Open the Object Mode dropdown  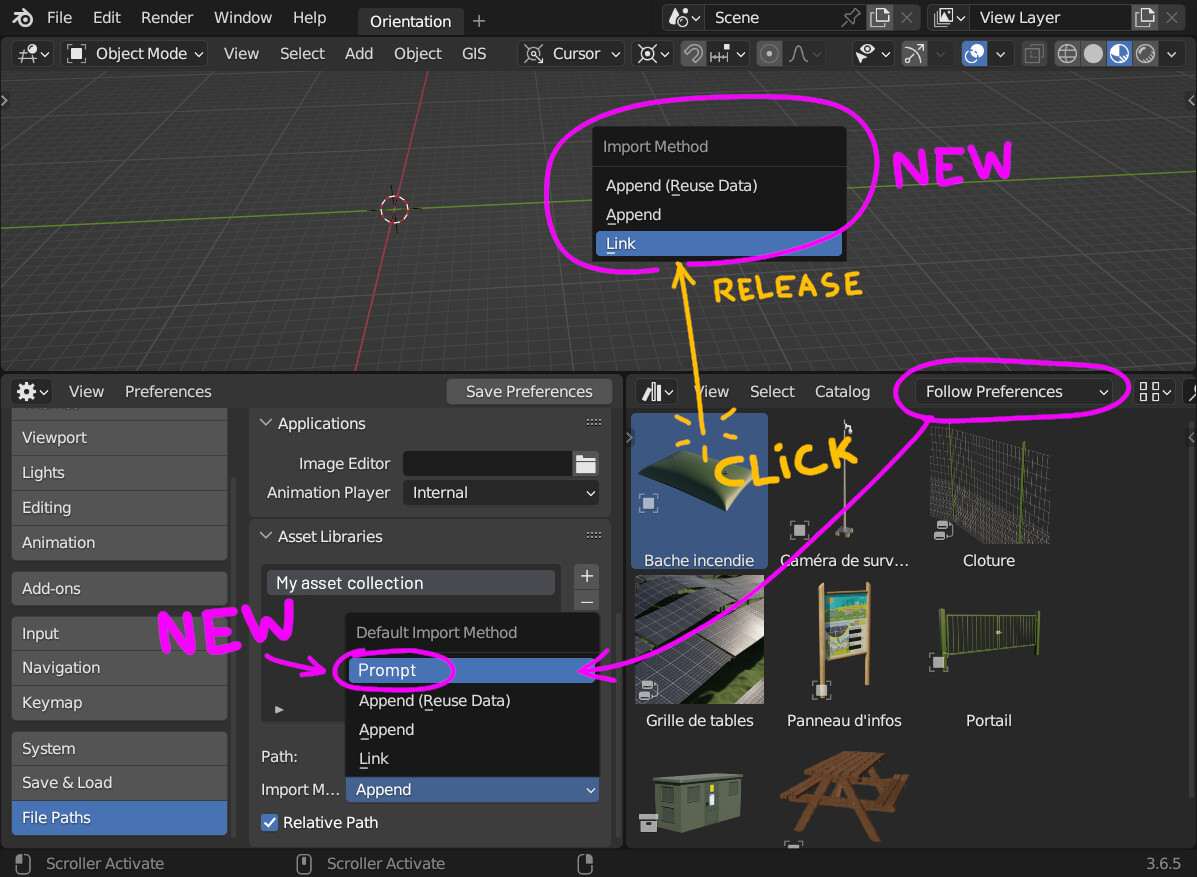(x=135, y=53)
